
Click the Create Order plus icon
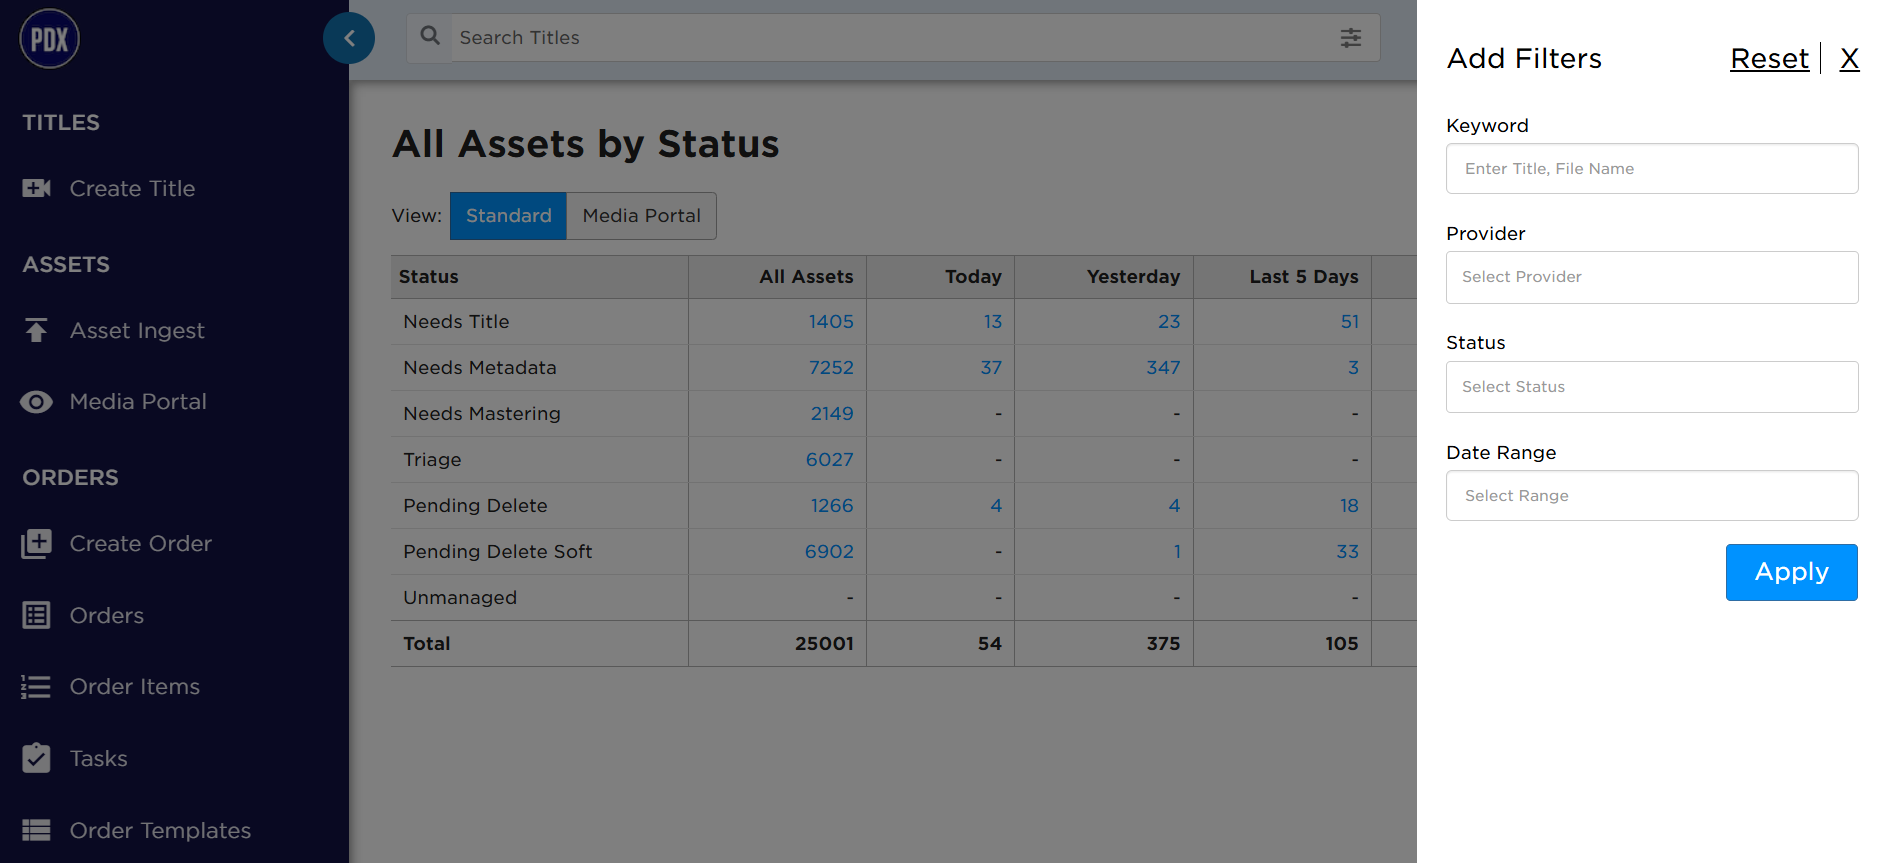point(37,544)
